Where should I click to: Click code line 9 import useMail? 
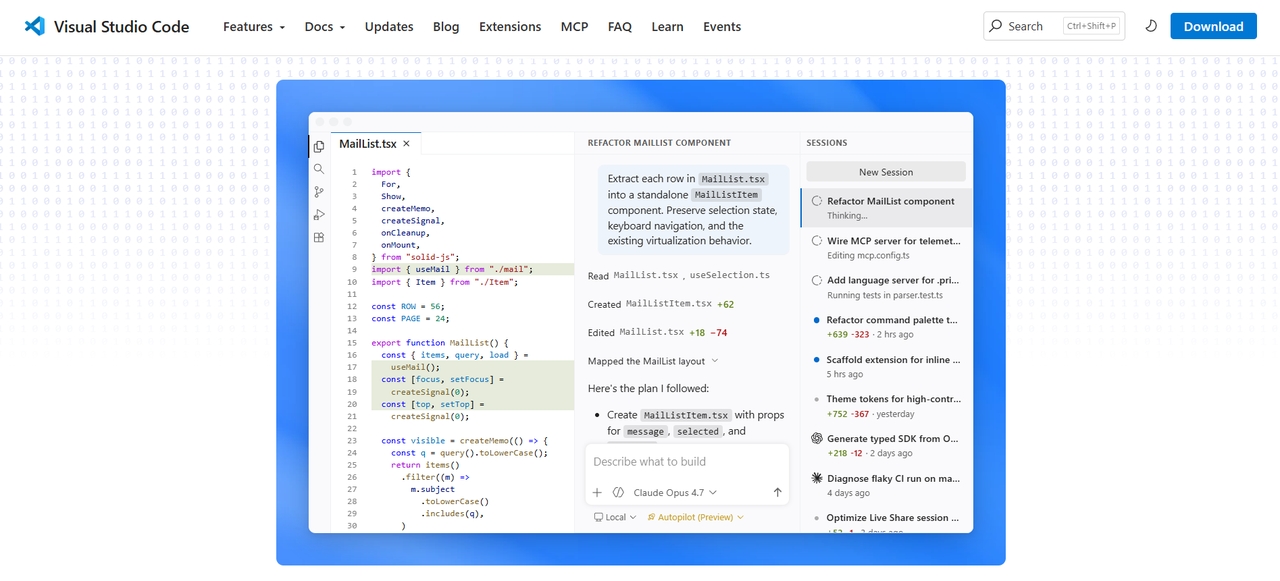click(452, 269)
